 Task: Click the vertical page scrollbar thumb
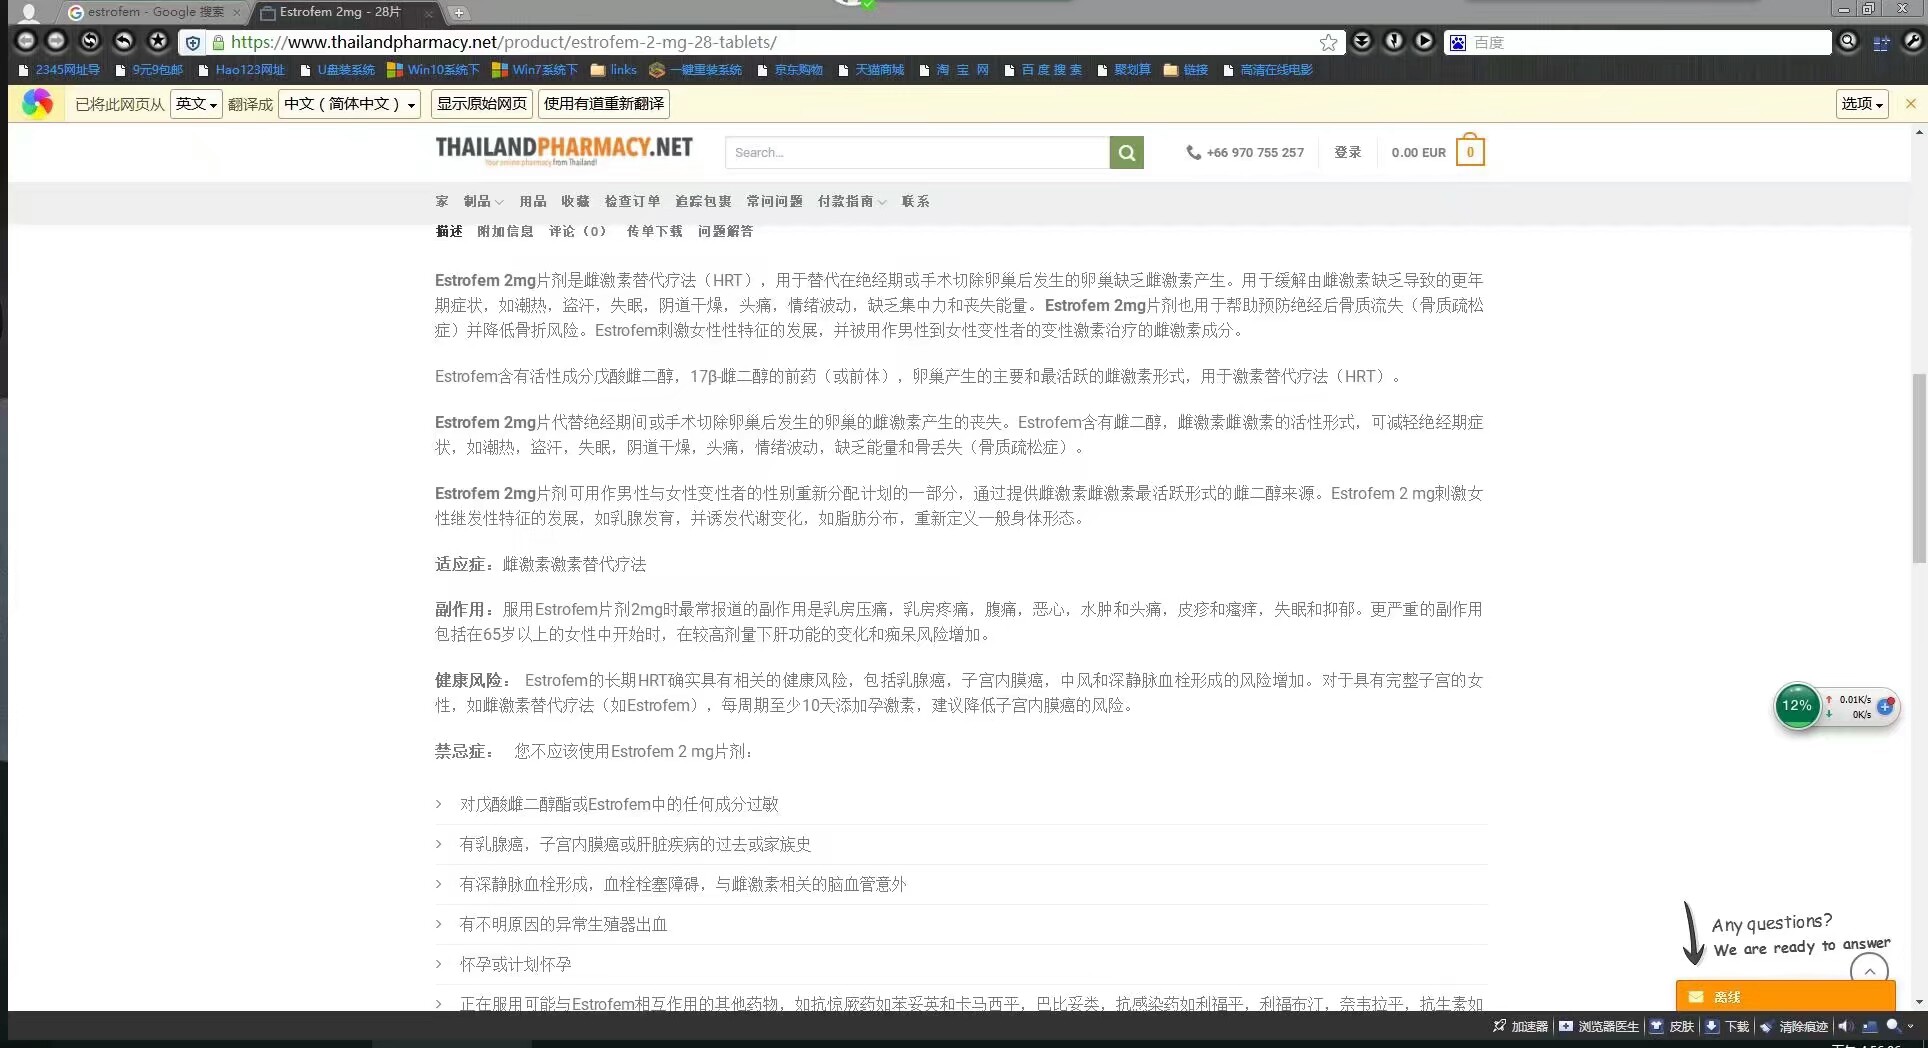(x=1918, y=468)
